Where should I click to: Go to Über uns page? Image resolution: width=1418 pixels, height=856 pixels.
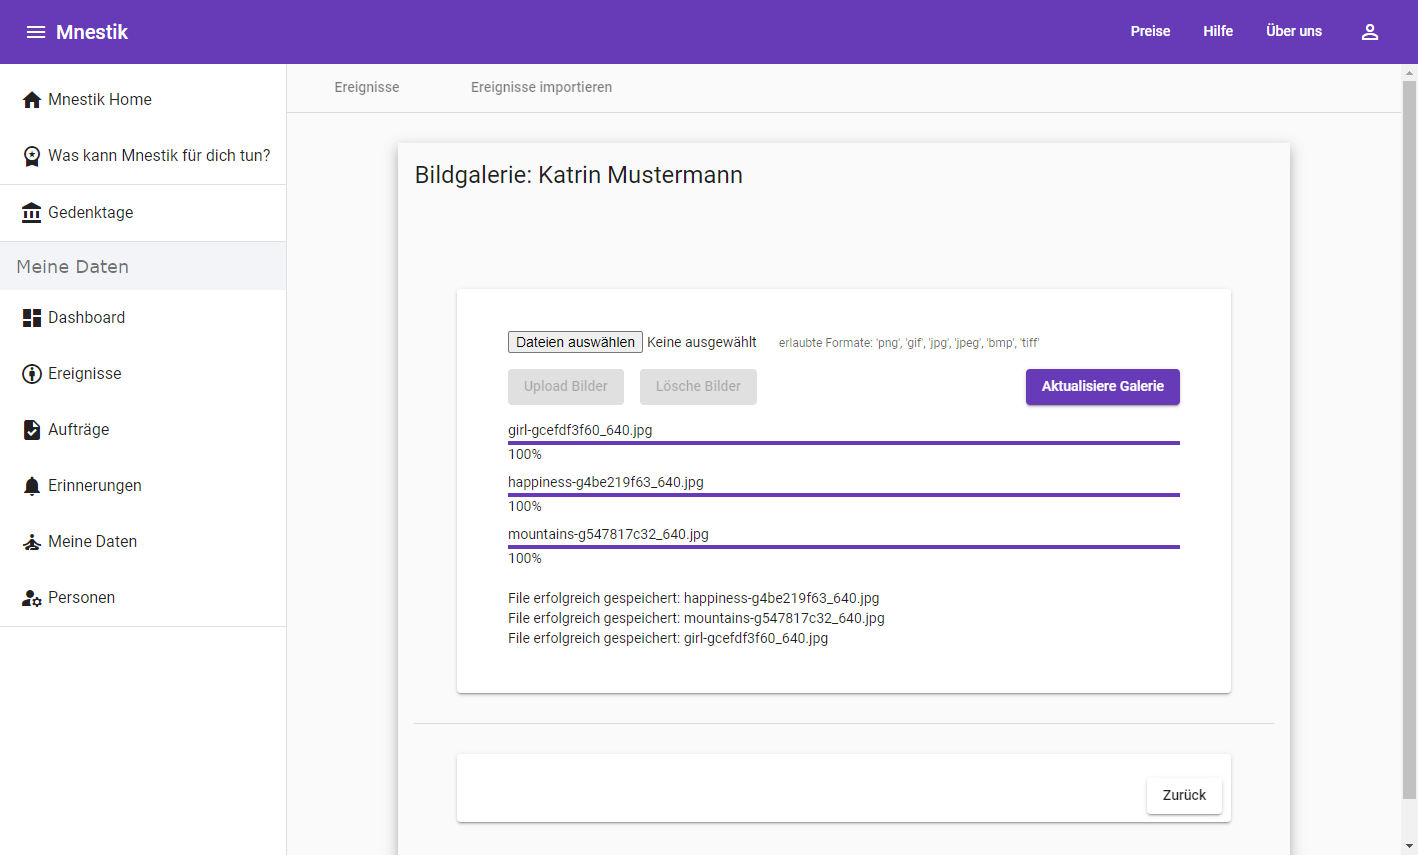coord(1293,32)
